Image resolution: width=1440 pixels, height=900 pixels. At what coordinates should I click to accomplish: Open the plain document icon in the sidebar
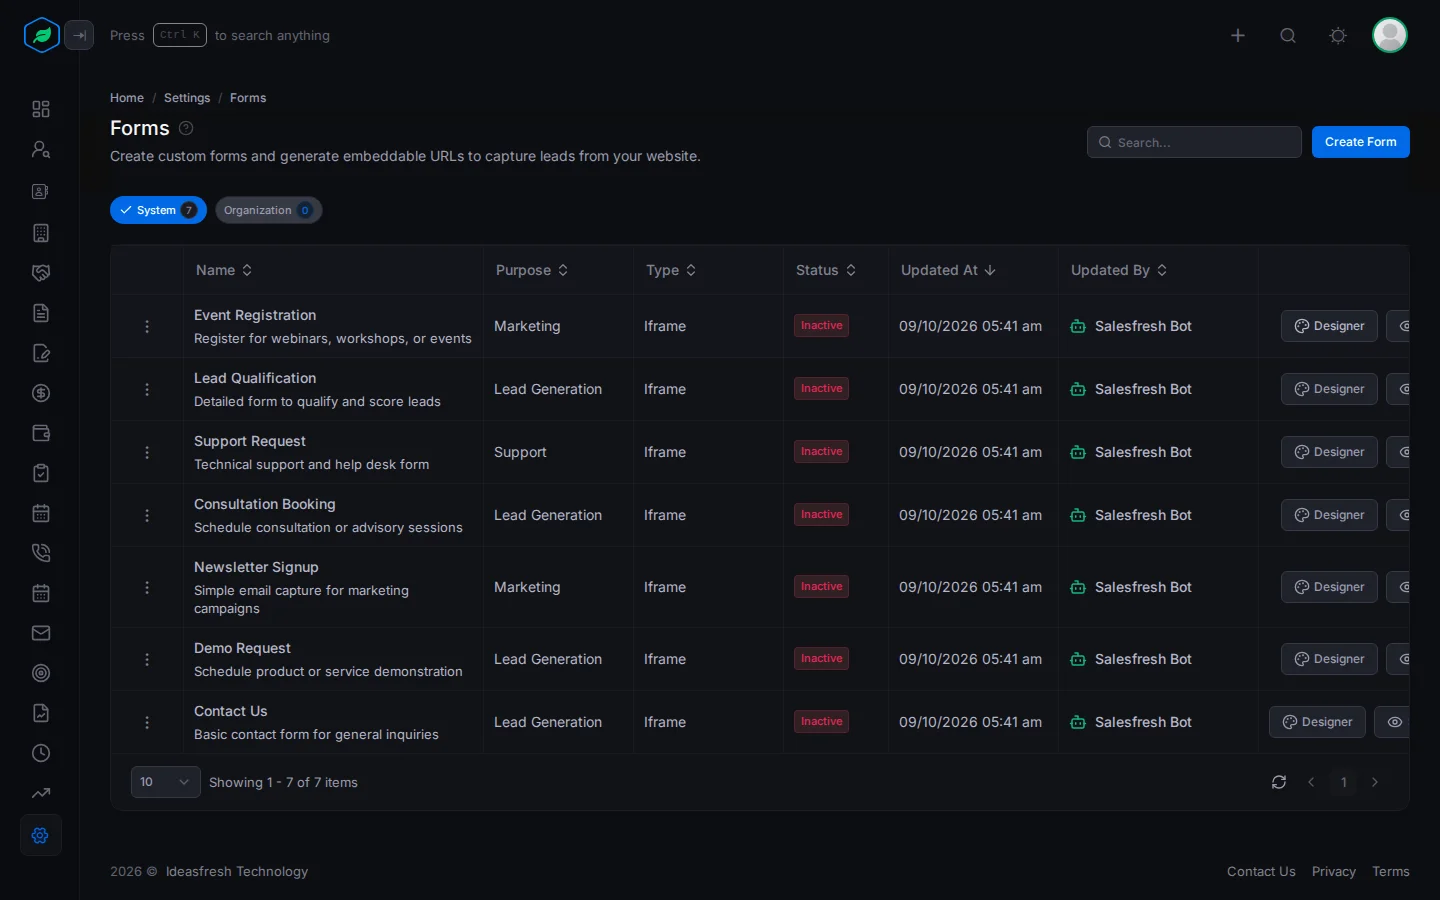pyautogui.click(x=41, y=313)
